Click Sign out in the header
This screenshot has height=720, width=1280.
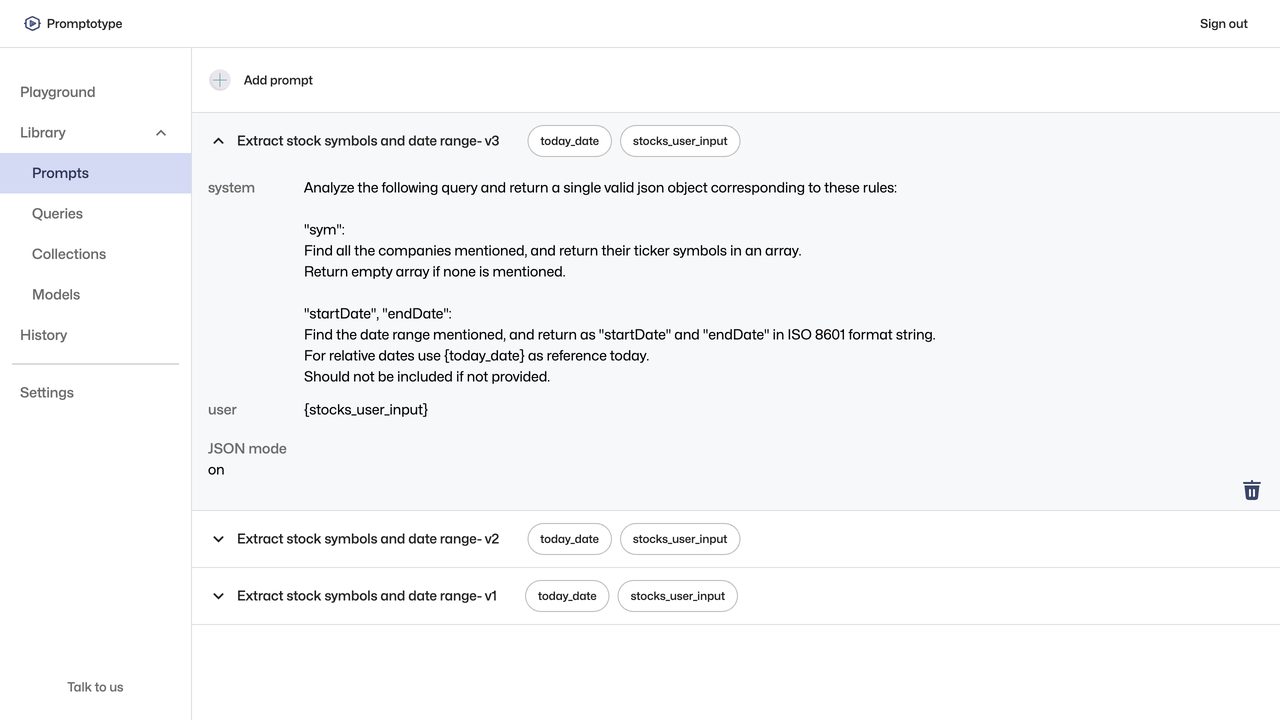tap(1223, 24)
